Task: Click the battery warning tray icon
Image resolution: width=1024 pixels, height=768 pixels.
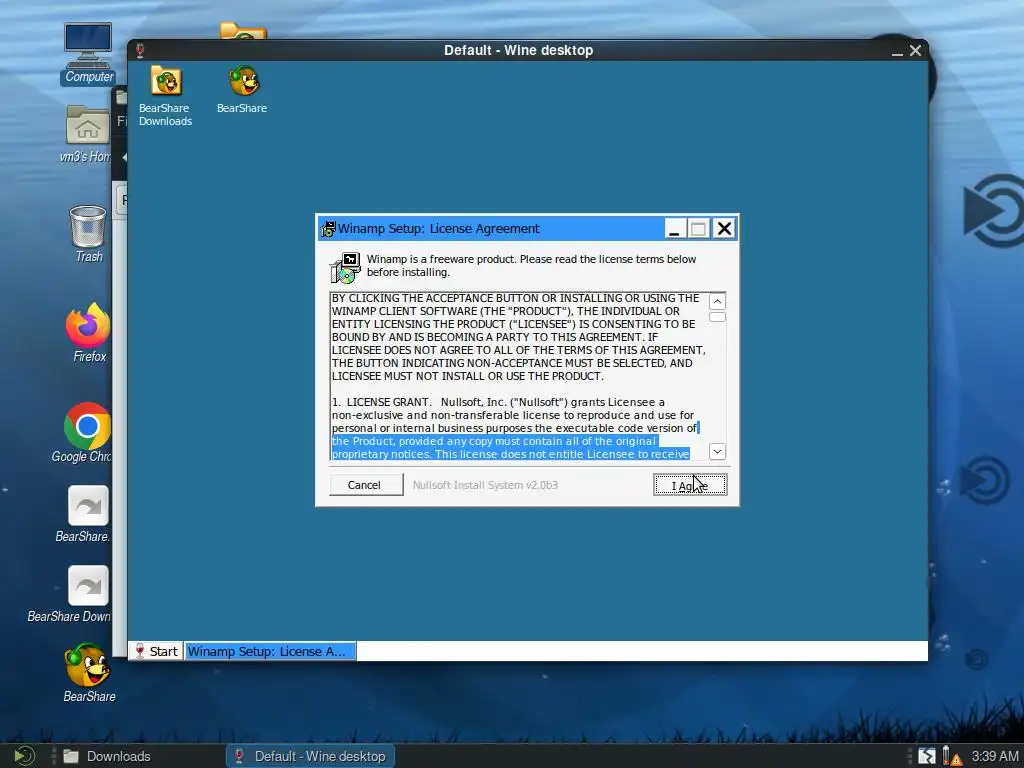Action: tap(952, 756)
